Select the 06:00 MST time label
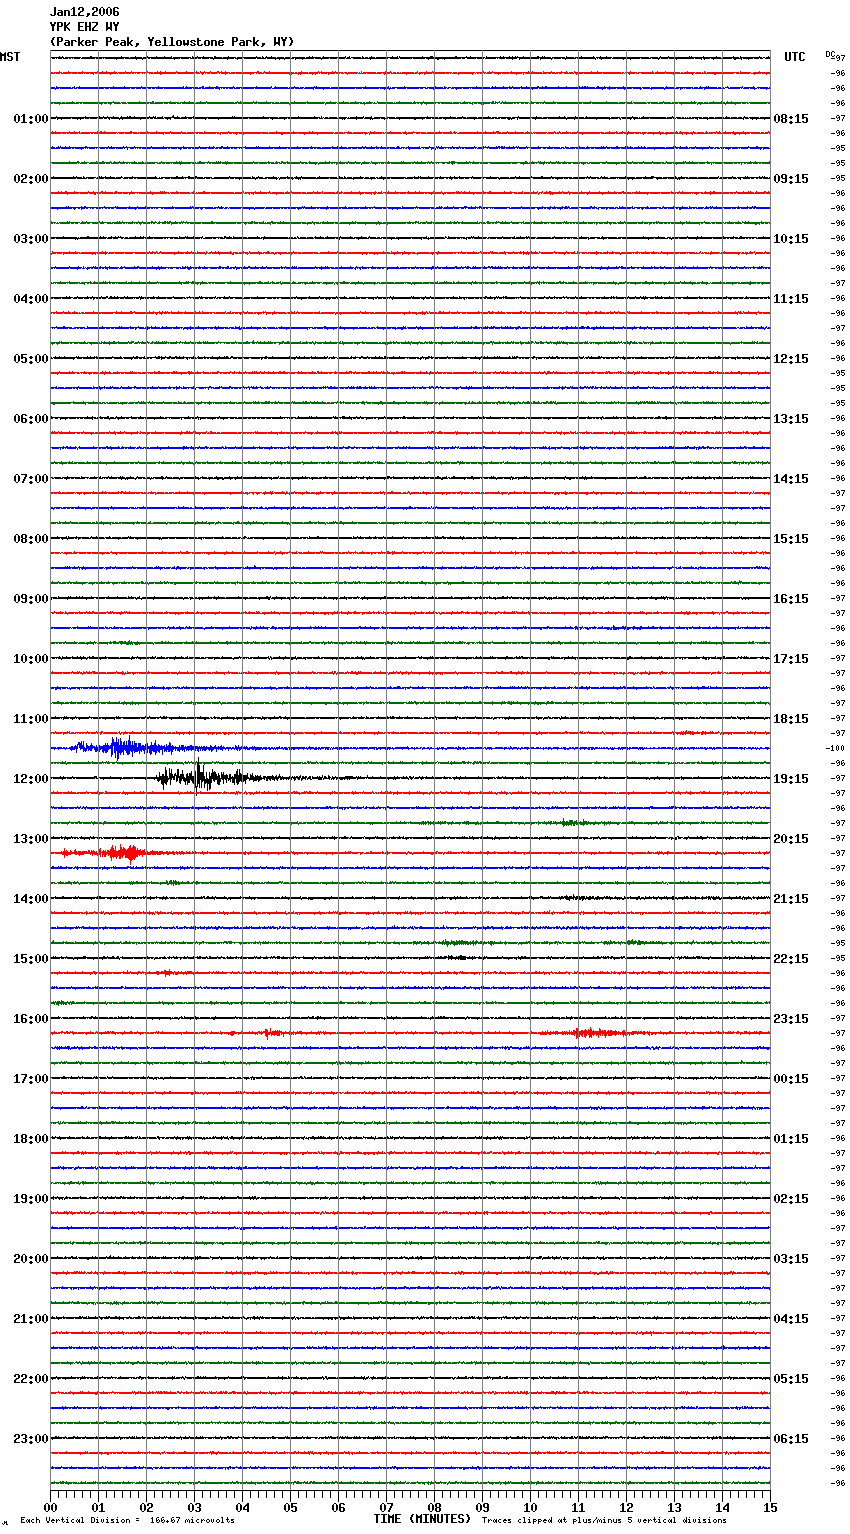The width and height of the screenshot is (850, 1534). point(31,419)
